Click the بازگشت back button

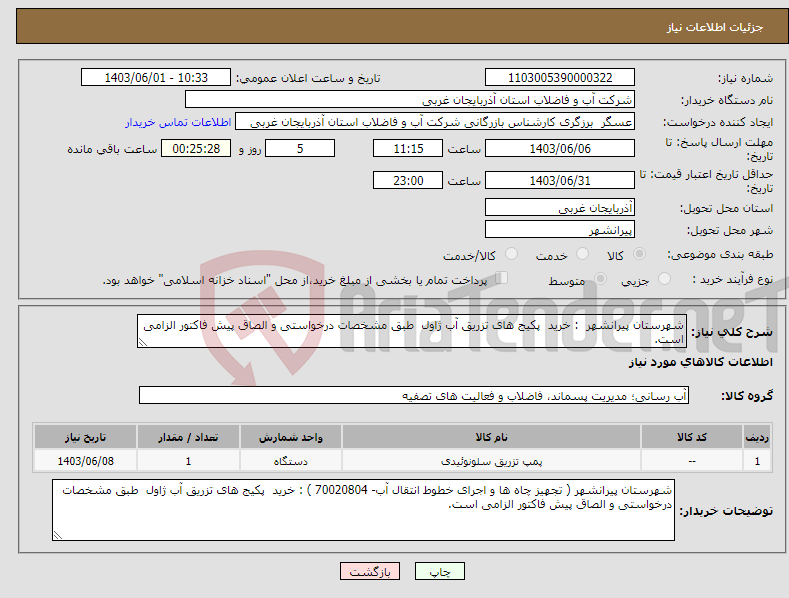click(370, 571)
